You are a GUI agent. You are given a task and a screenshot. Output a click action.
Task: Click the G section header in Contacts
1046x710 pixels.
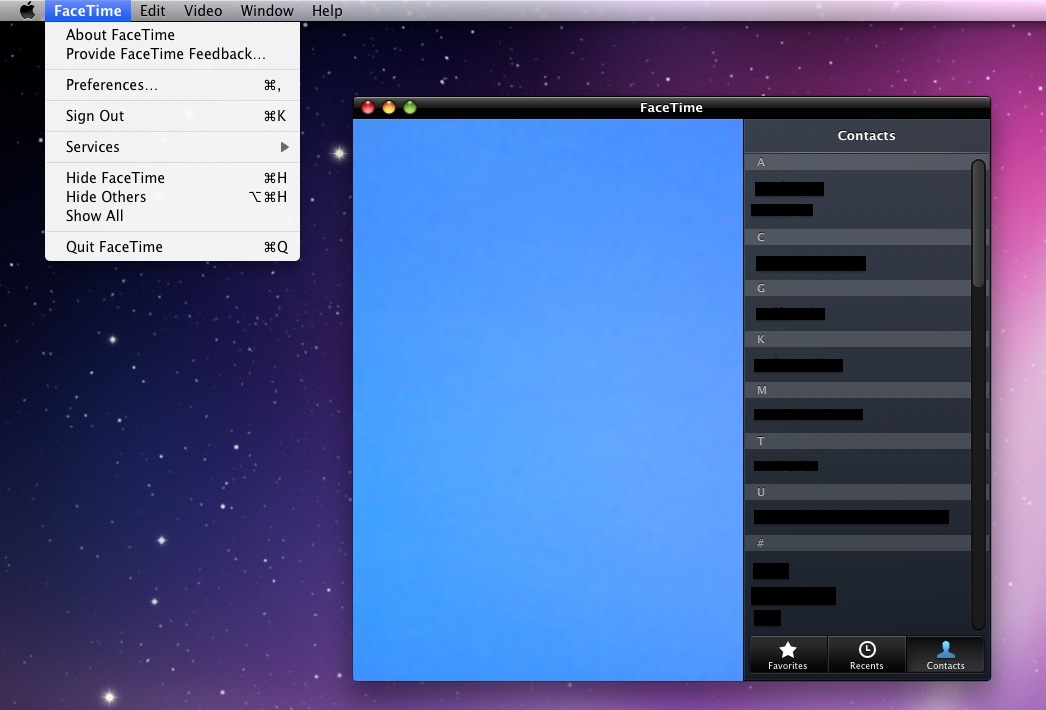[x=858, y=288]
